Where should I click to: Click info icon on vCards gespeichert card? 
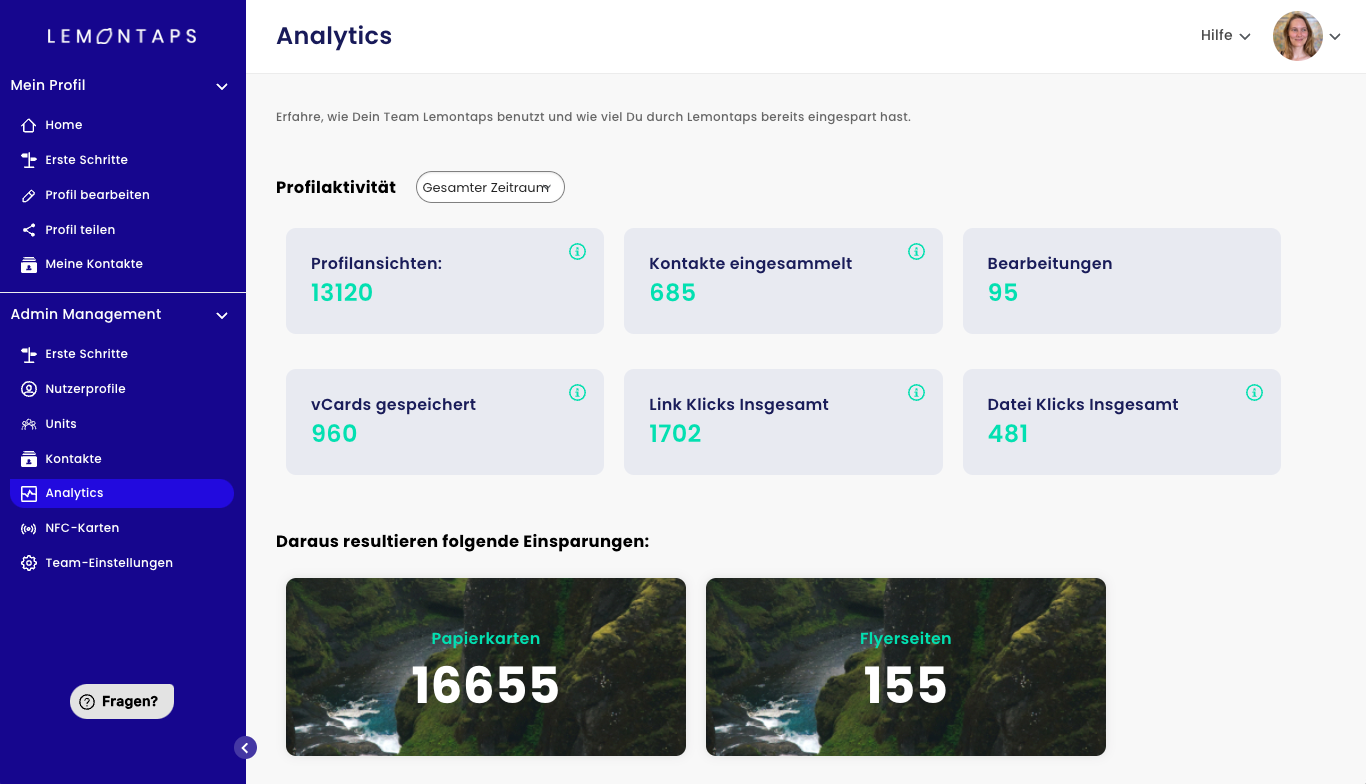pyautogui.click(x=577, y=393)
